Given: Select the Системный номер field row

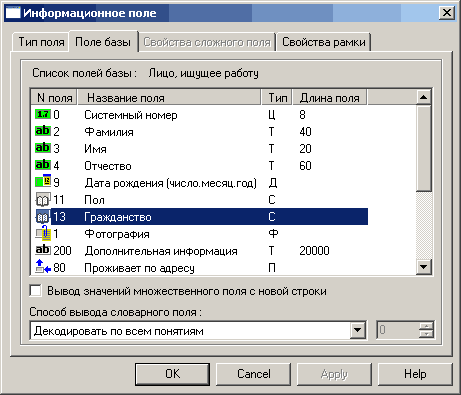Looking at the screenshot, I should [200, 115].
